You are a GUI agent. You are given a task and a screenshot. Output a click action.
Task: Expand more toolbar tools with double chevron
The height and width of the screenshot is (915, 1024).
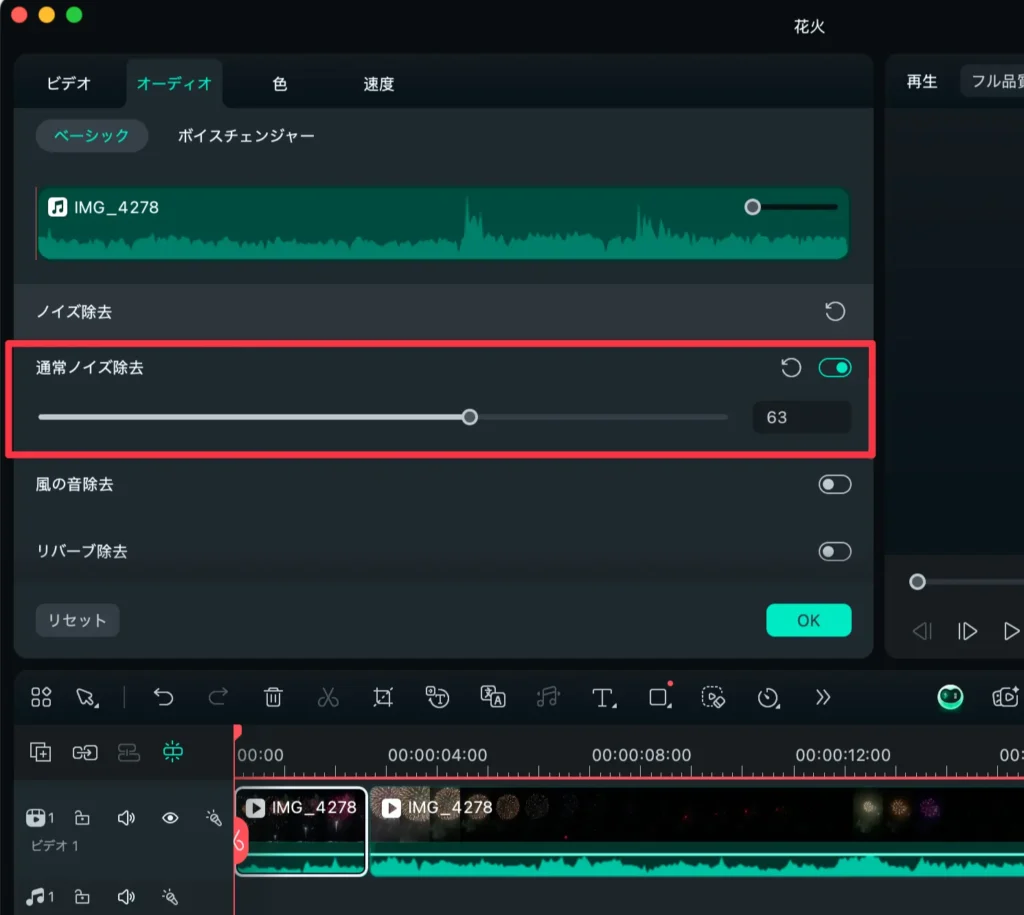coord(823,698)
